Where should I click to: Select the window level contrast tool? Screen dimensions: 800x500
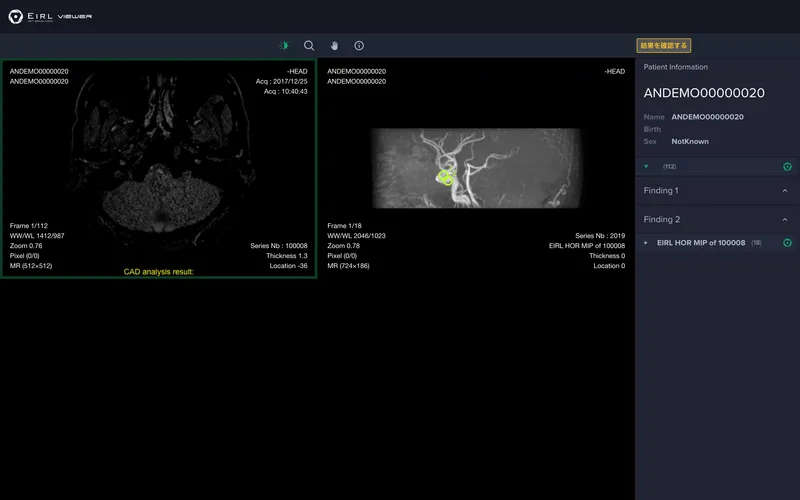[283, 46]
